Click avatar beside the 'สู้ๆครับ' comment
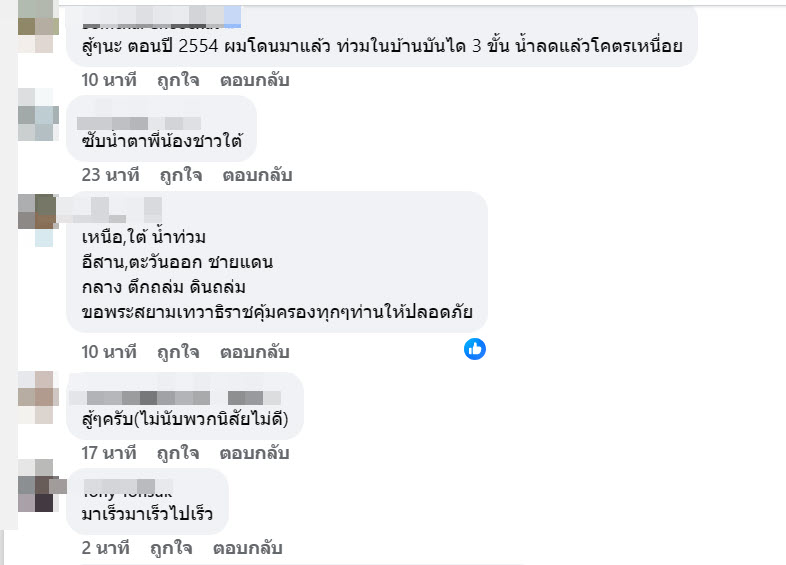 [36, 395]
